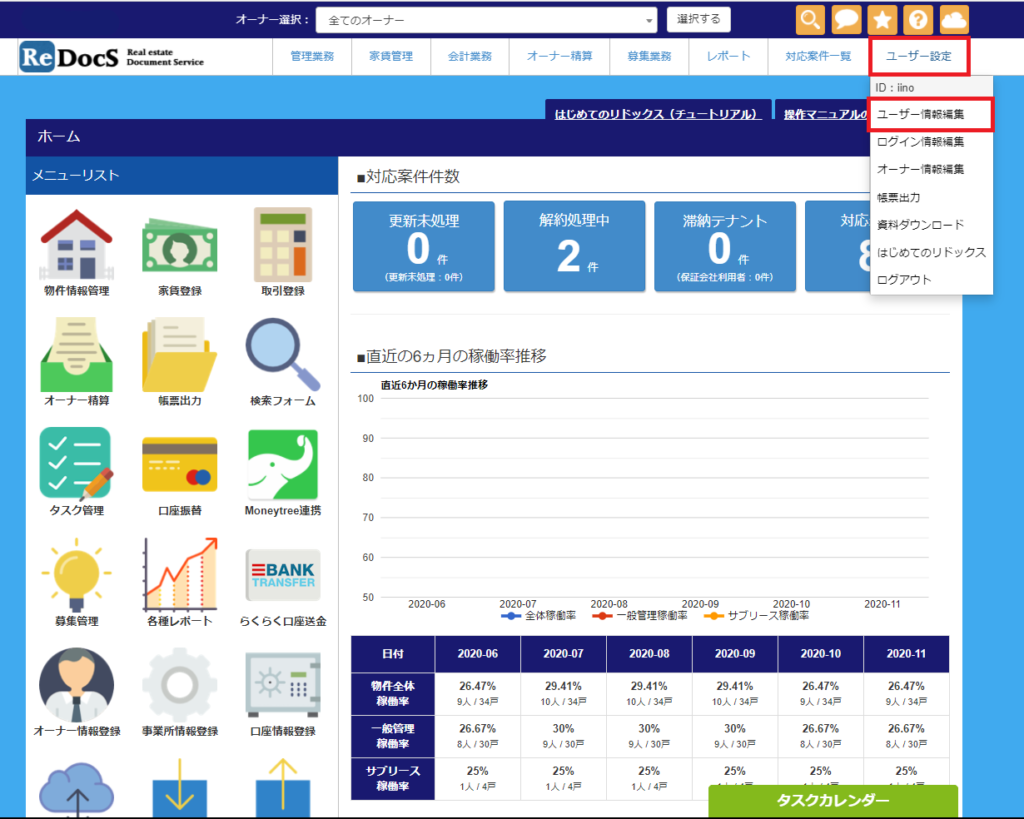Select ログアウト from dropdown menu
Viewport: 1024px width, 819px height.
pyautogui.click(x=931, y=280)
